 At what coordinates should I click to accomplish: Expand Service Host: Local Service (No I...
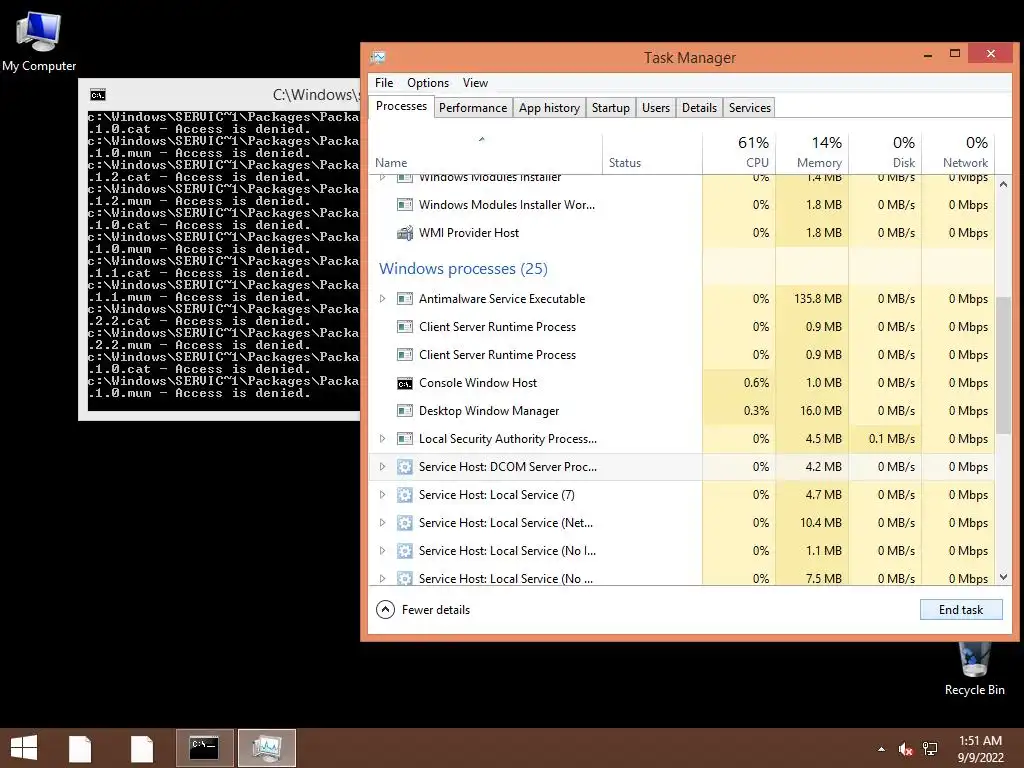383,551
